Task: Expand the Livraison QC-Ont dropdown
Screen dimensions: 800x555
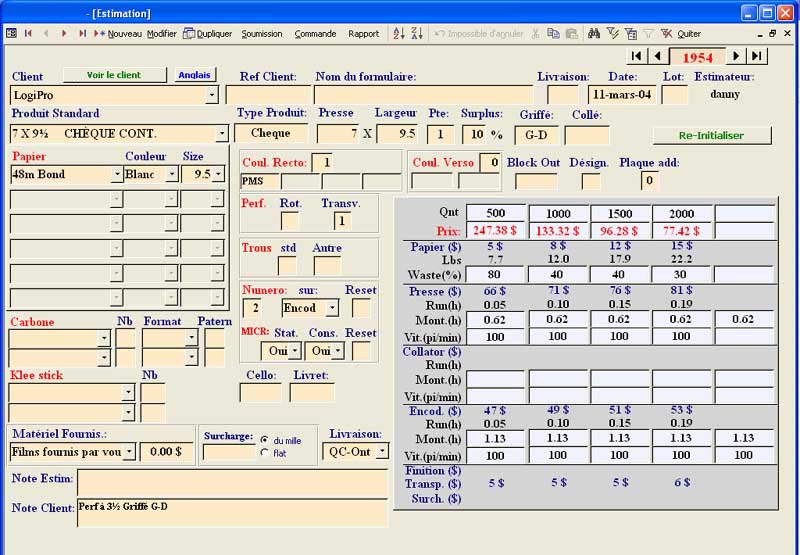Action: (x=380, y=451)
